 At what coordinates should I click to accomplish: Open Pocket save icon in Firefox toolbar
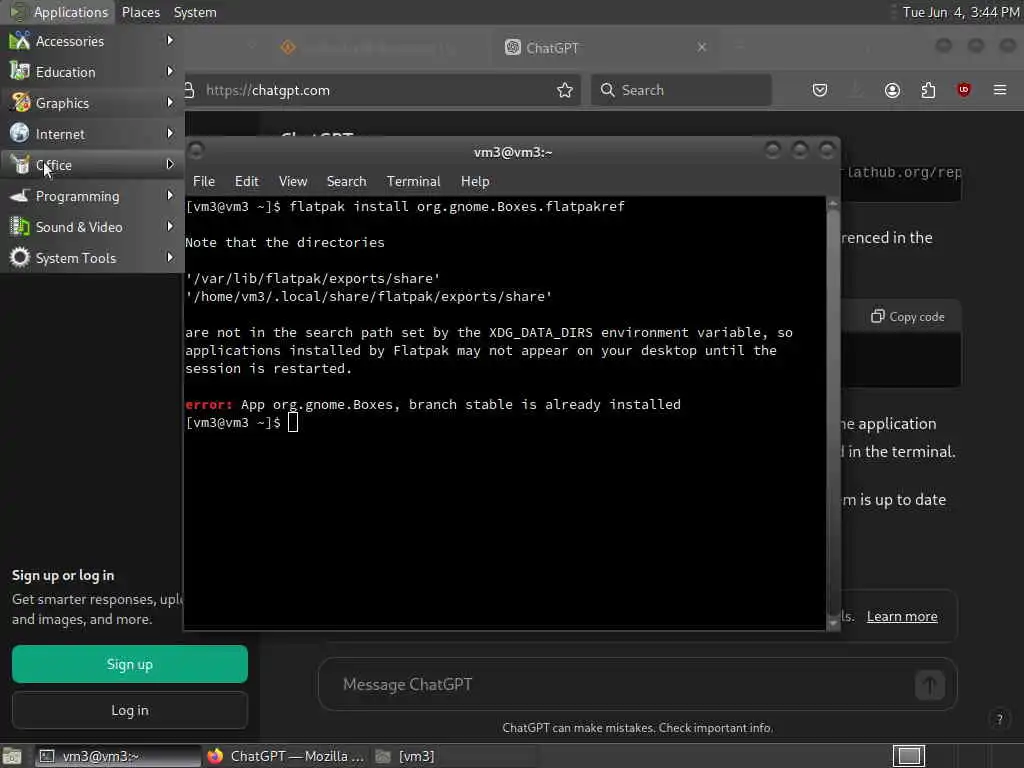click(x=820, y=90)
